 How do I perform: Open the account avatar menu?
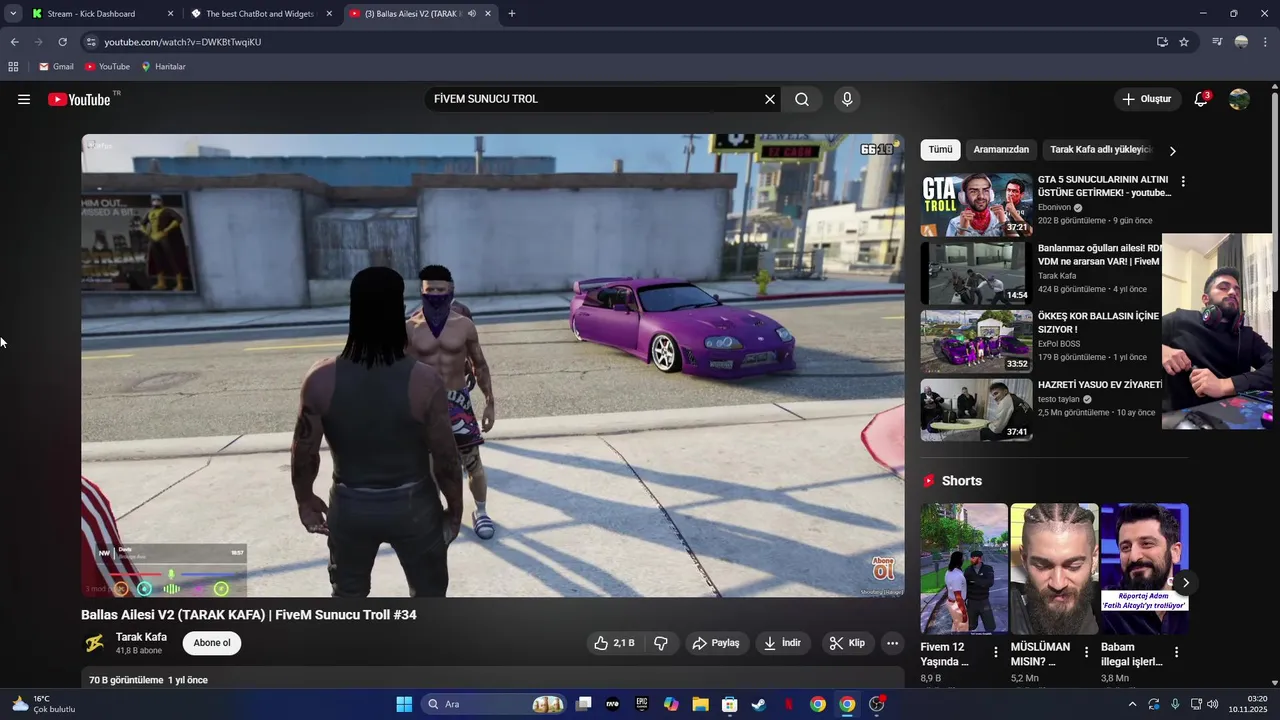coord(1239,99)
